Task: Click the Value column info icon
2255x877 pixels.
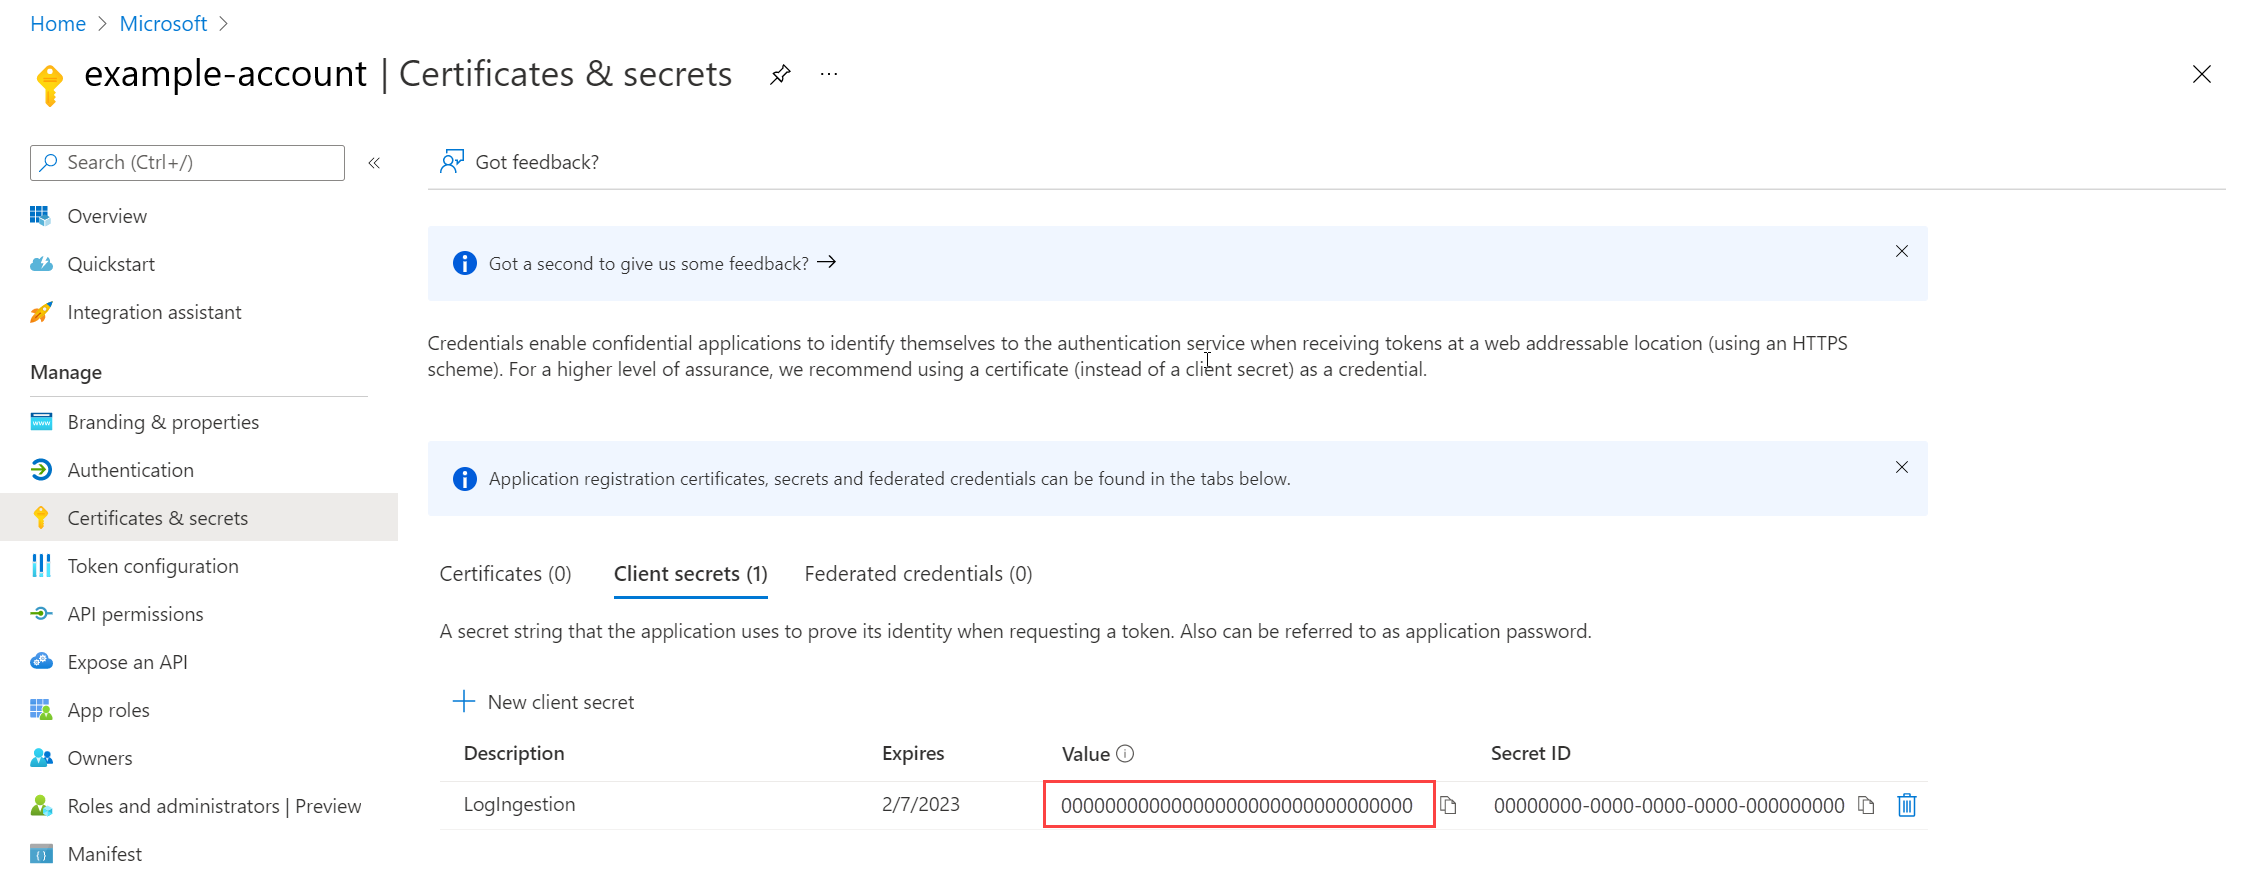Action: click(1125, 754)
